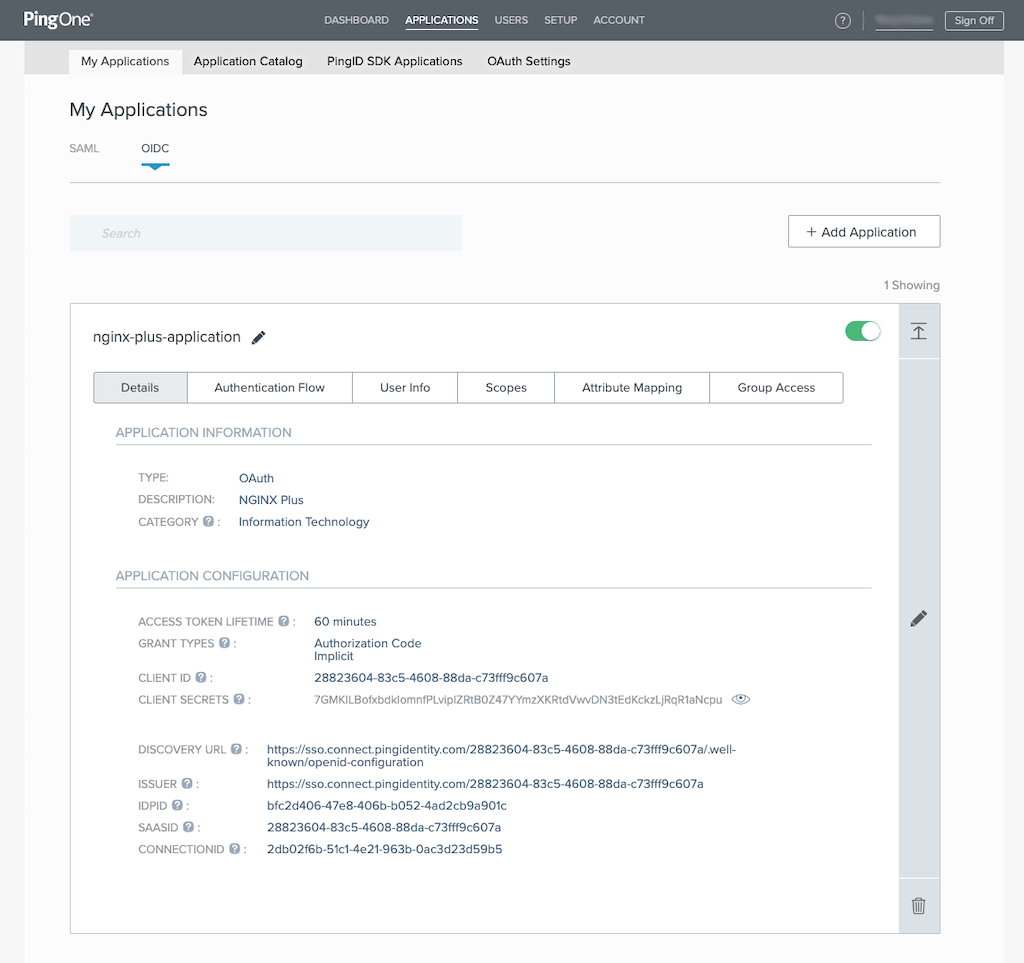This screenshot has height=963, width=1024.
Task: Collapse the application panel with the upload-arrow icon
Action: (918, 331)
